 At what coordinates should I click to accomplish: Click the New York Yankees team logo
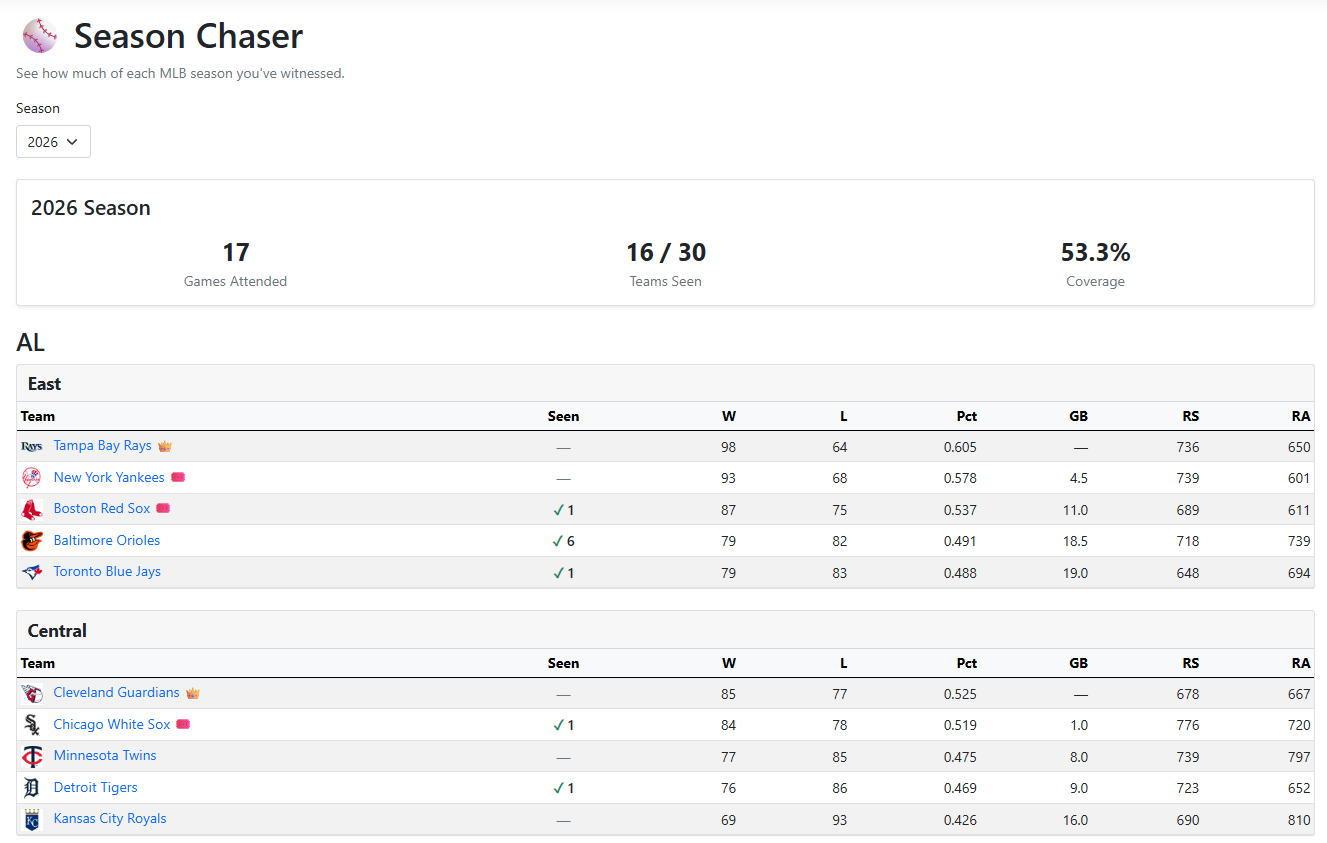[x=32, y=478]
